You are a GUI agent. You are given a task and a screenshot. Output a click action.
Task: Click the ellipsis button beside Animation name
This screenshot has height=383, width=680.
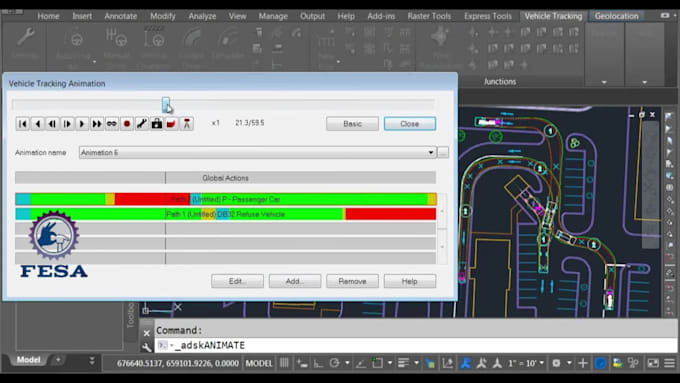(443, 153)
